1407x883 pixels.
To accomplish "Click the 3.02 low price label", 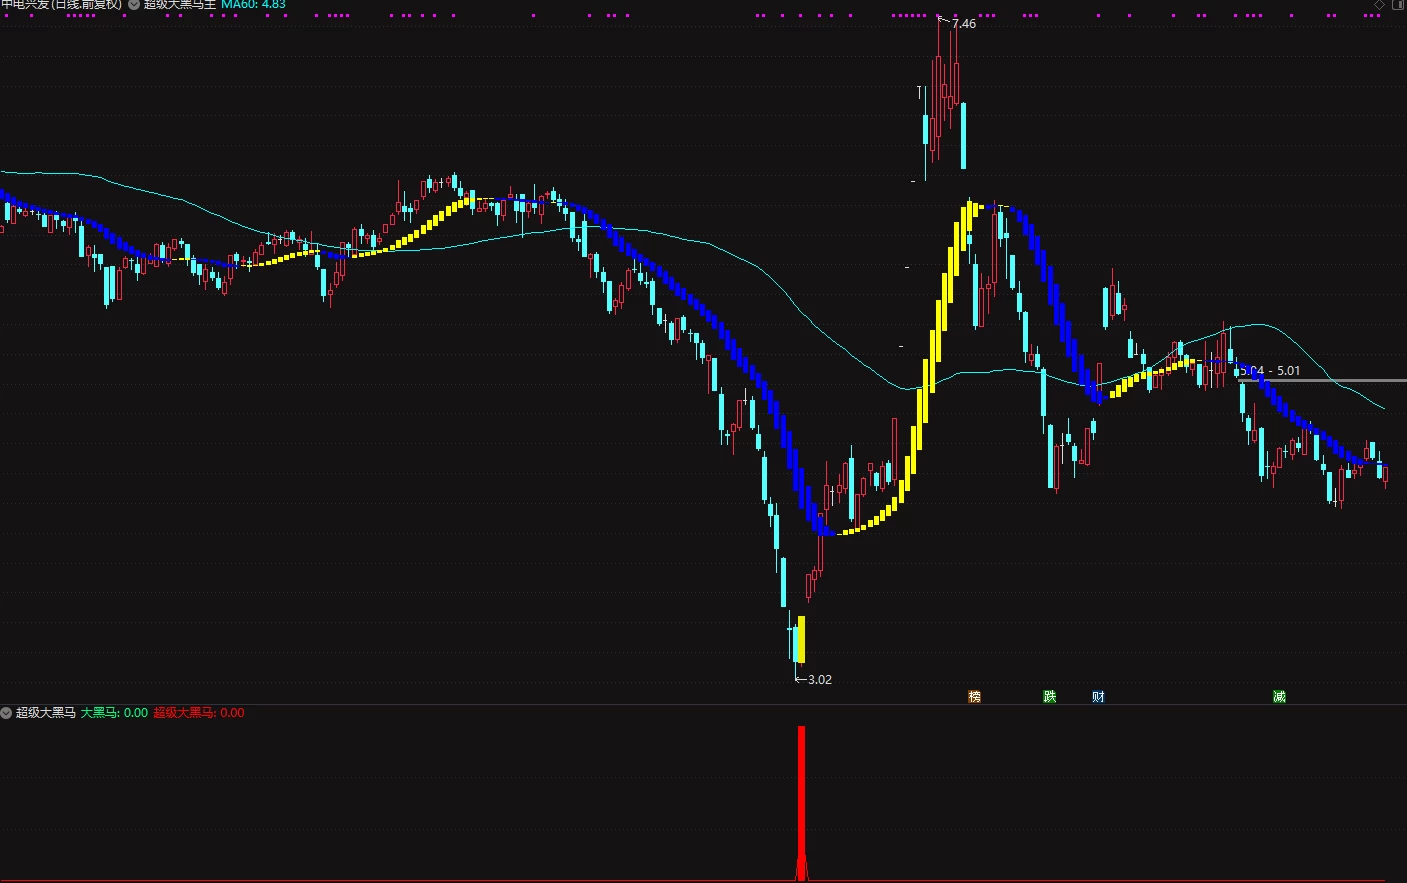I will (x=819, y=680).
